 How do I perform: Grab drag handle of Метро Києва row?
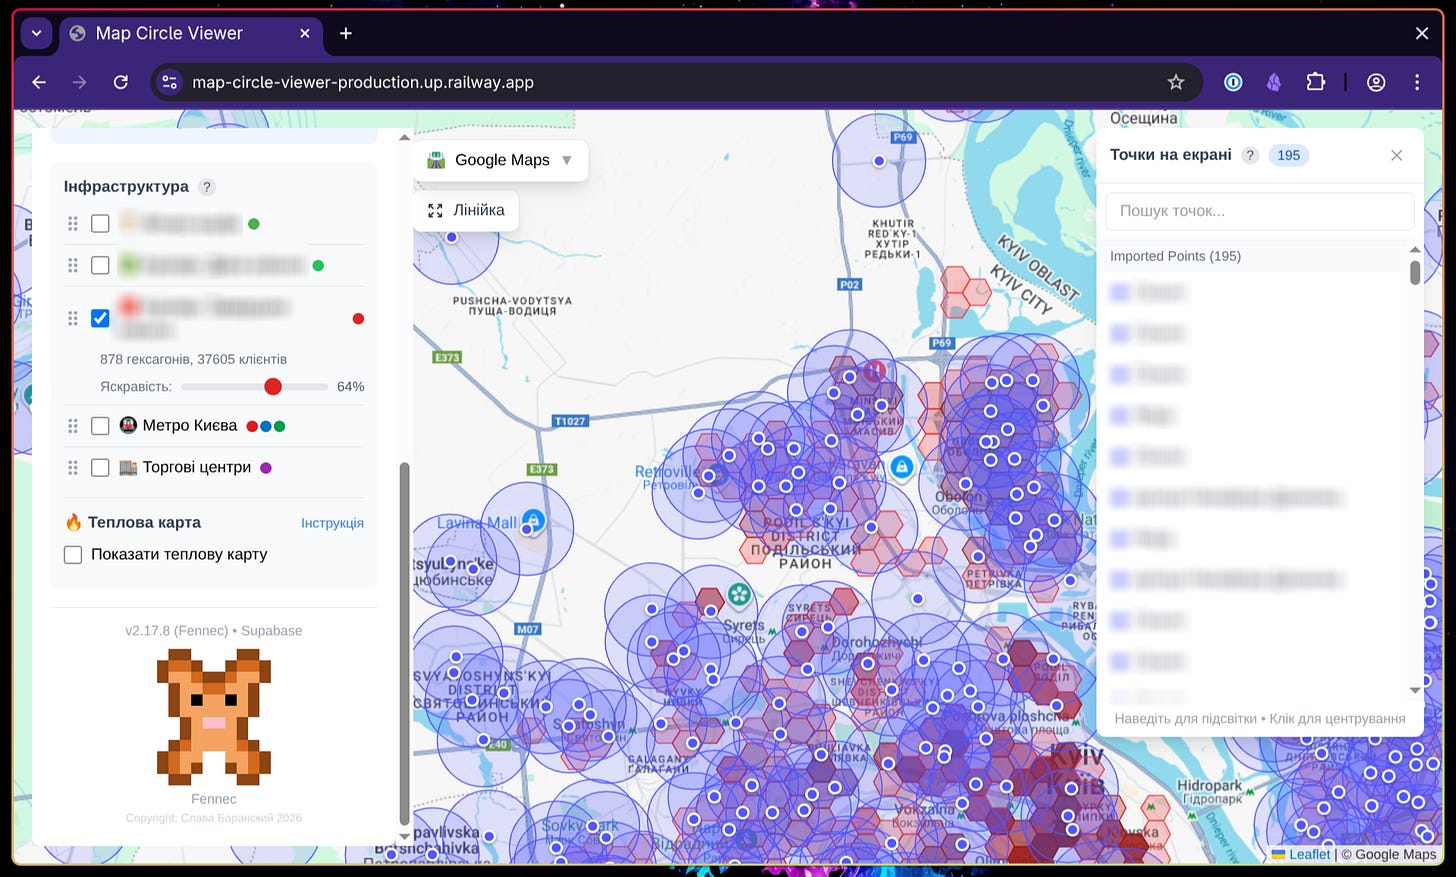tap(72, 426)
